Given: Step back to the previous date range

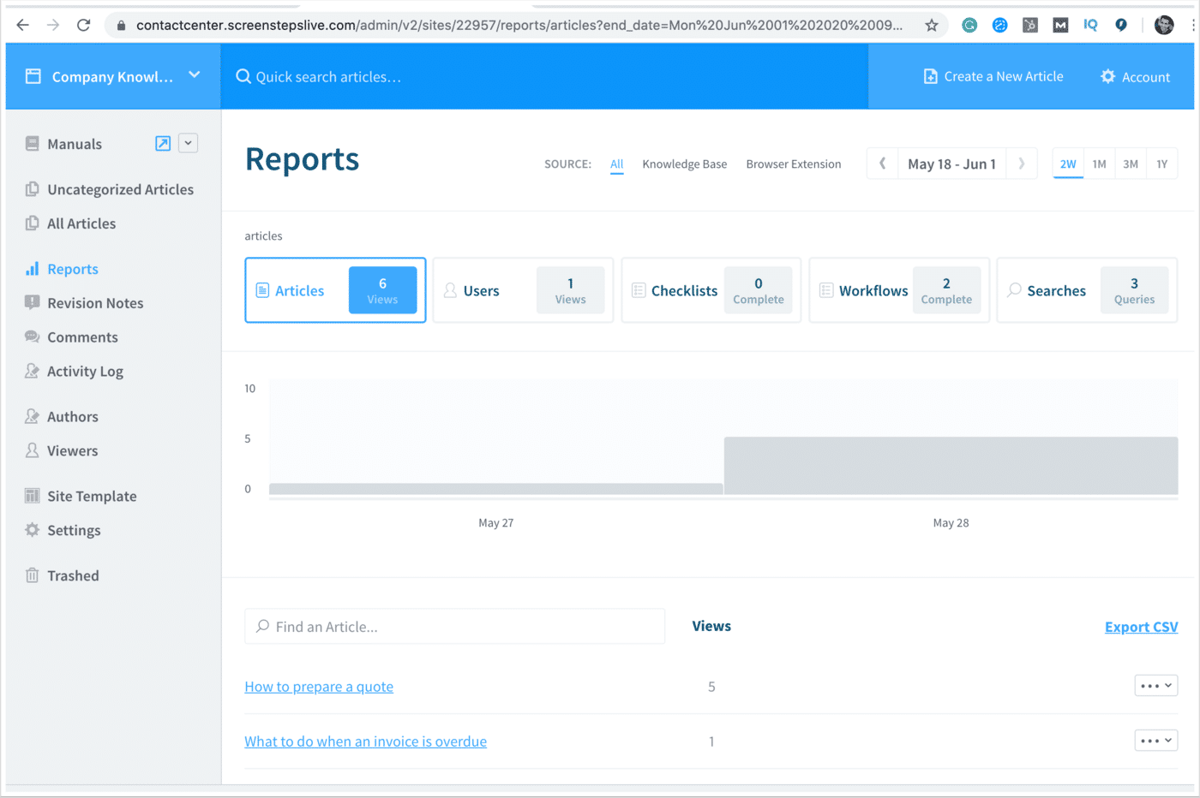Looking at the screenshot, I should pyautogui.click(x=881, y=163).
